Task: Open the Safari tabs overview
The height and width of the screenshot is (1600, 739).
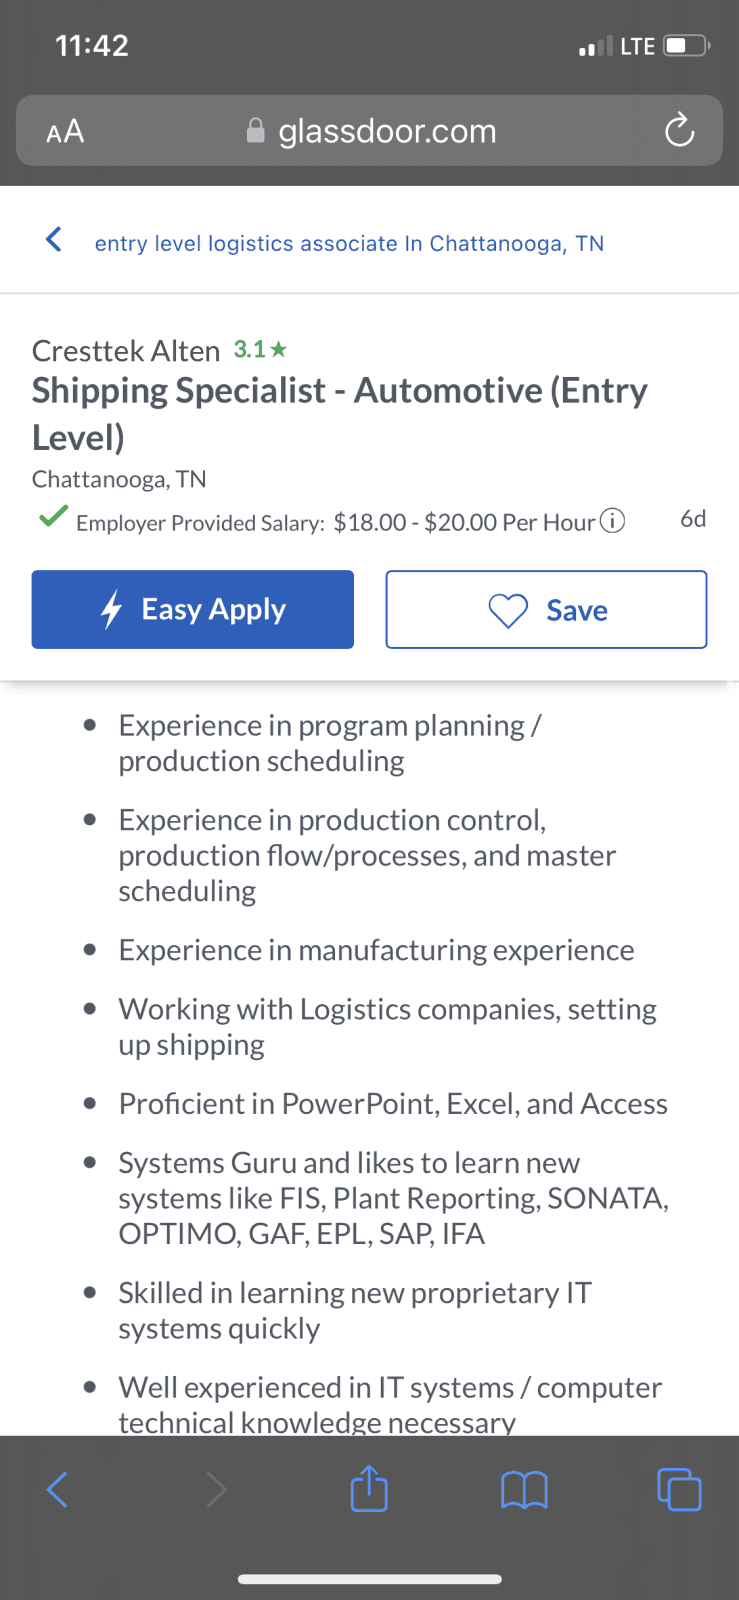Action: pyautogui.click(x=679, y=1489)
